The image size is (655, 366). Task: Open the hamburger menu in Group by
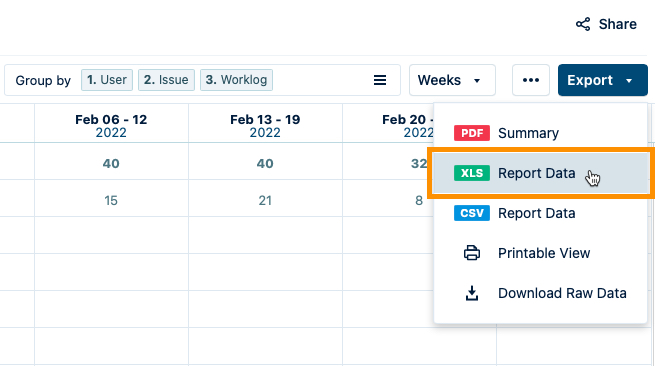[380, 80]
